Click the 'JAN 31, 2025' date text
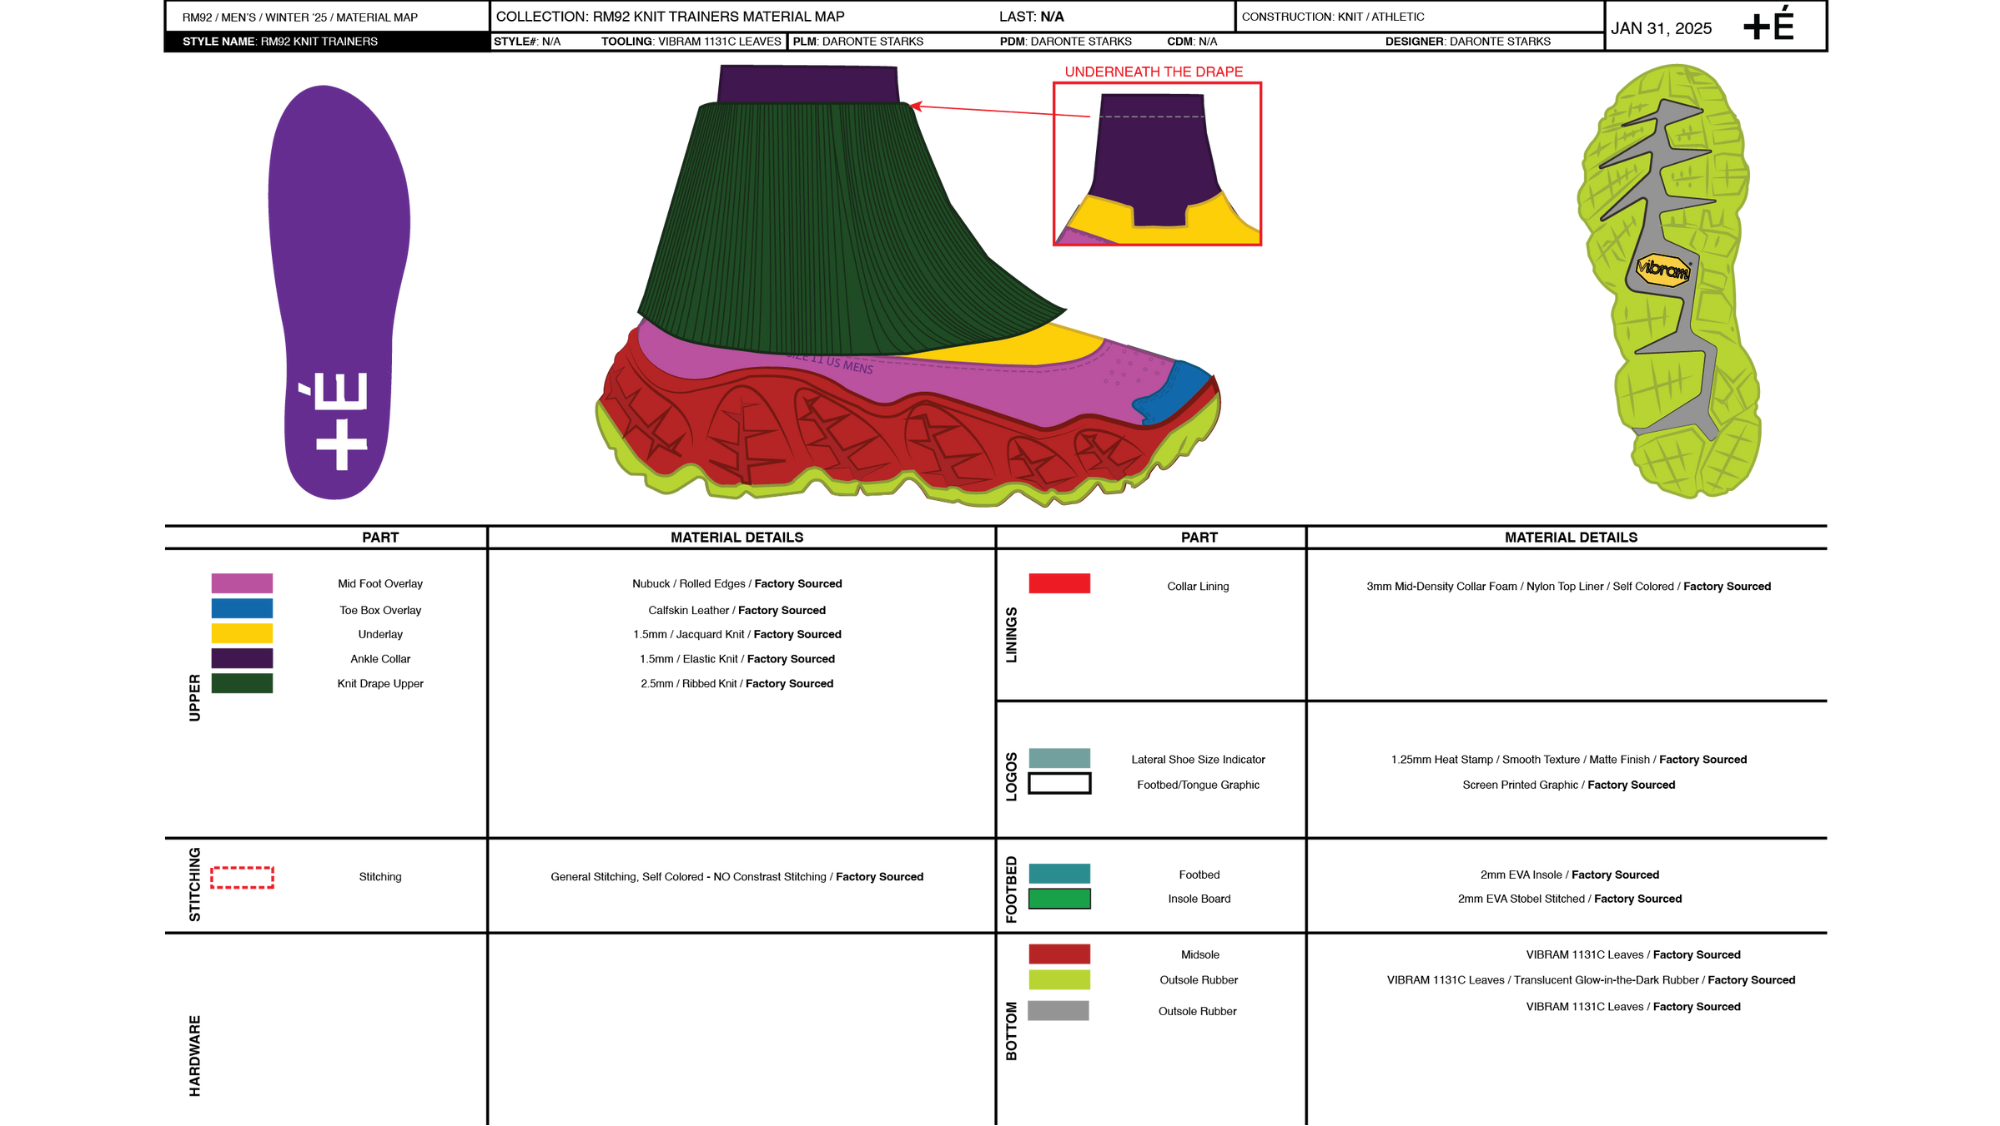The image size is (2000, 1126). click(1661, 28)
